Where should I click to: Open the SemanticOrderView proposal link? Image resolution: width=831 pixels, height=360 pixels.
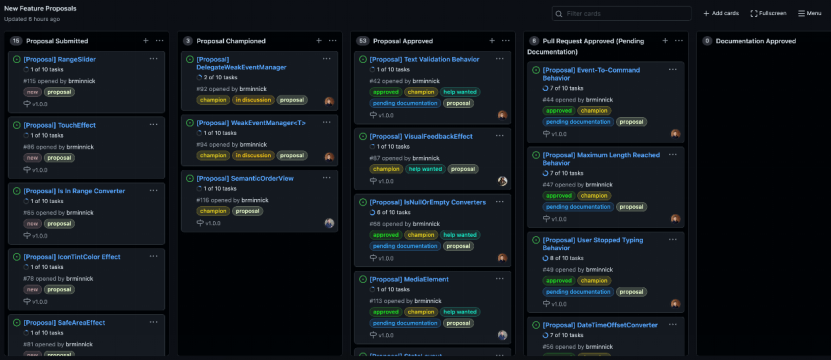(245, 178)
